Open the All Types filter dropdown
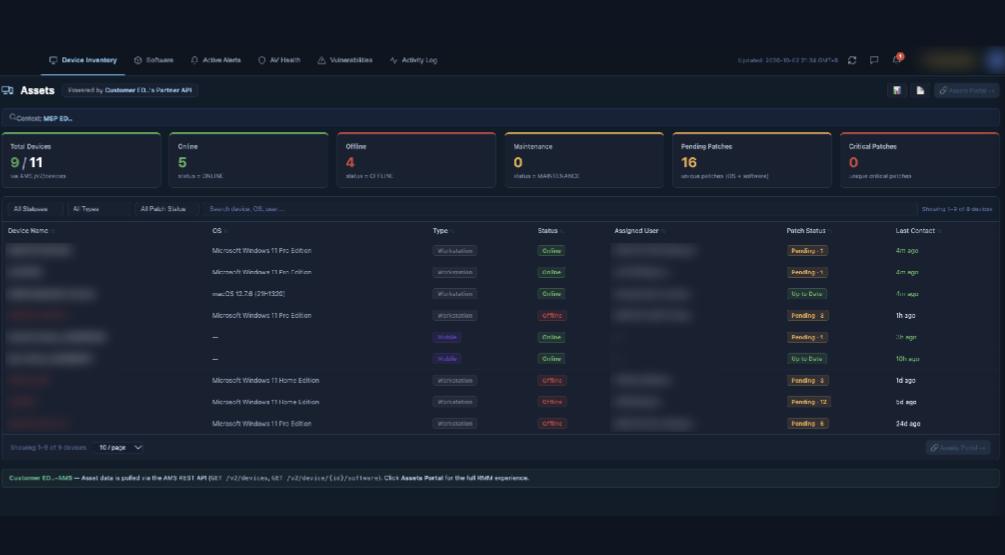The image size is (1005, 555). click(99, 209)
